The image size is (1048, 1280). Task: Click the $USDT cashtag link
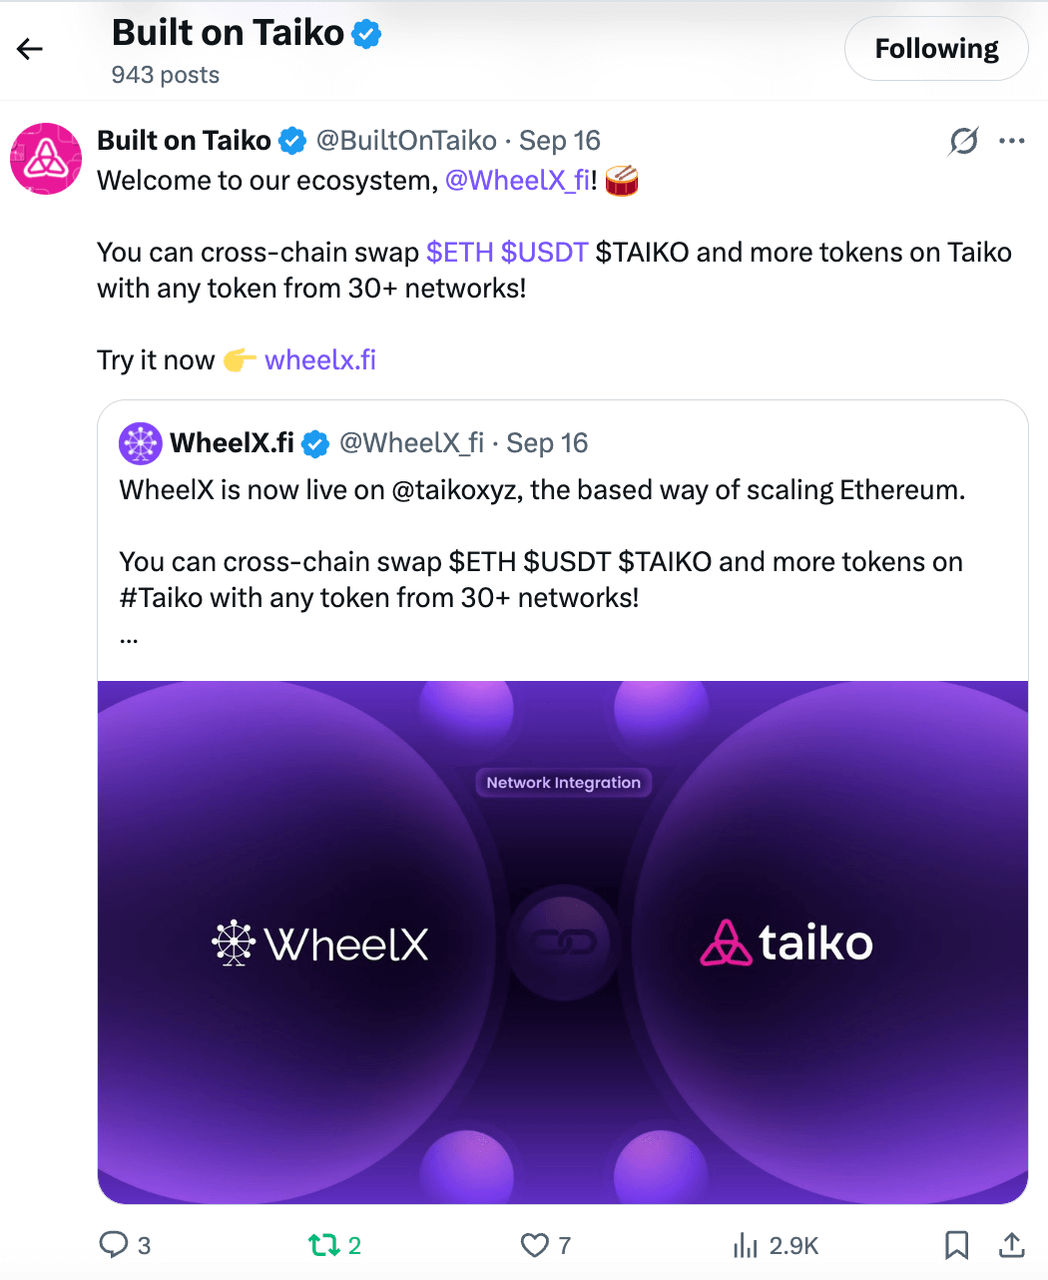coord(544,252)
